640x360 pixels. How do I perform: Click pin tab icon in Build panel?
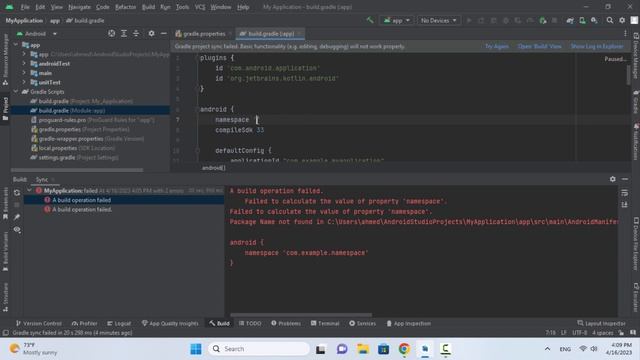17,217
